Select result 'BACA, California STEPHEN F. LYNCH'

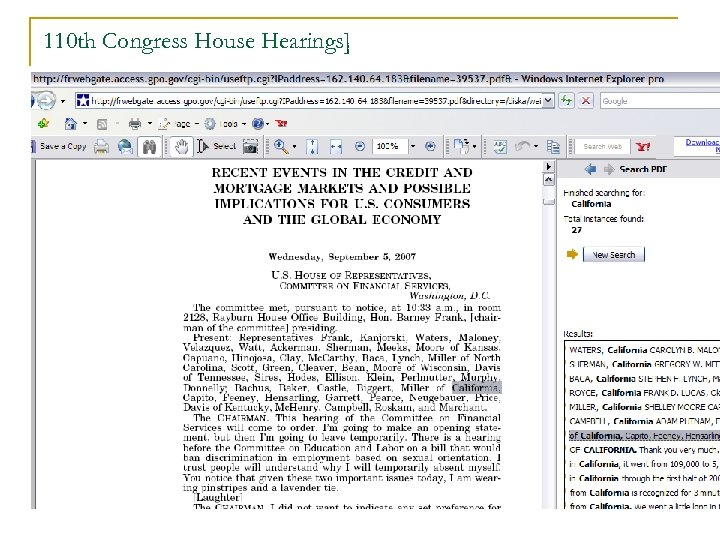click(644, 378)
